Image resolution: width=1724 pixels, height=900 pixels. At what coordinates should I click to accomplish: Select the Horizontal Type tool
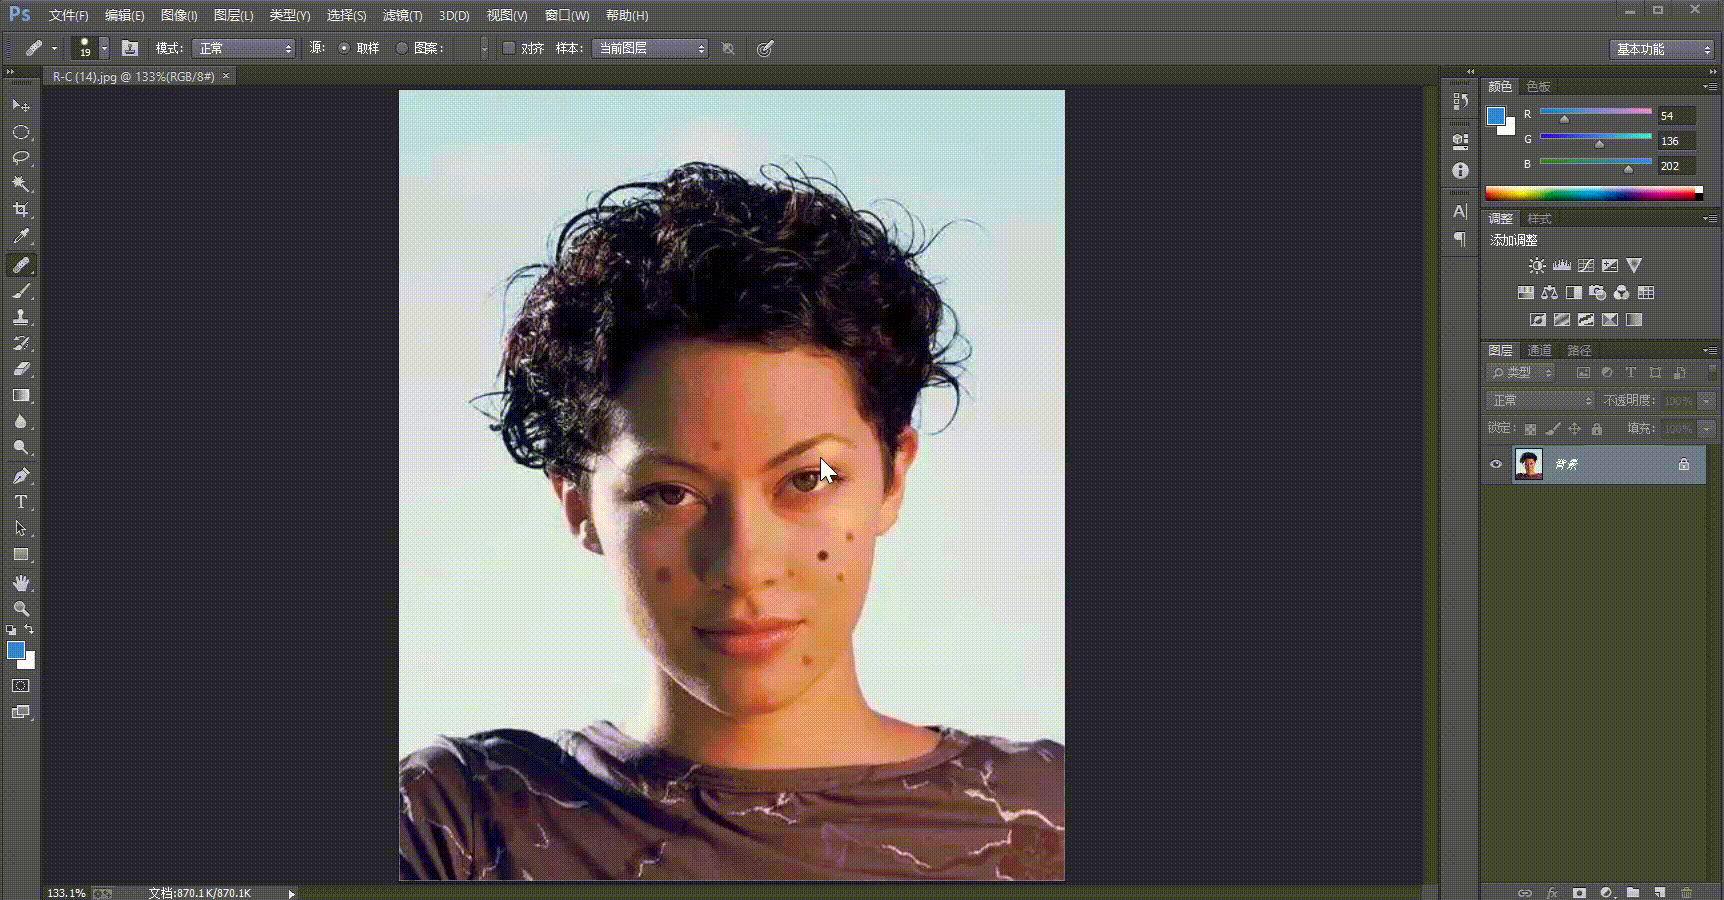pos(20,502)
